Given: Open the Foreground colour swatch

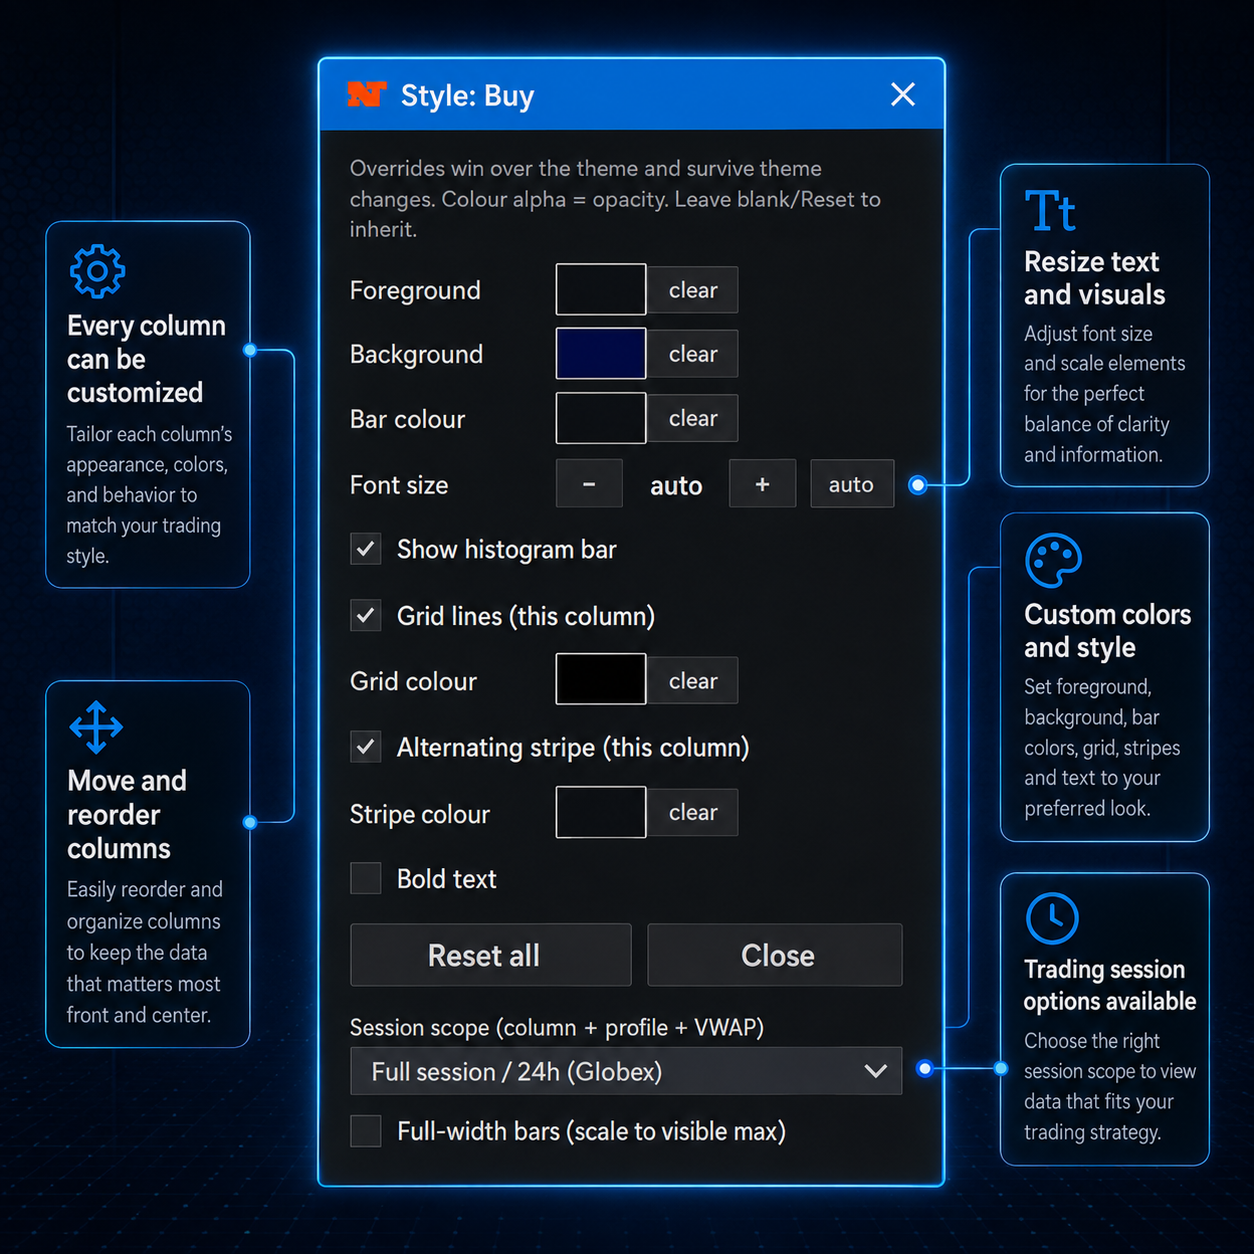Looking at the screenshot, I should pyautogui.click(x=601, y=290).
